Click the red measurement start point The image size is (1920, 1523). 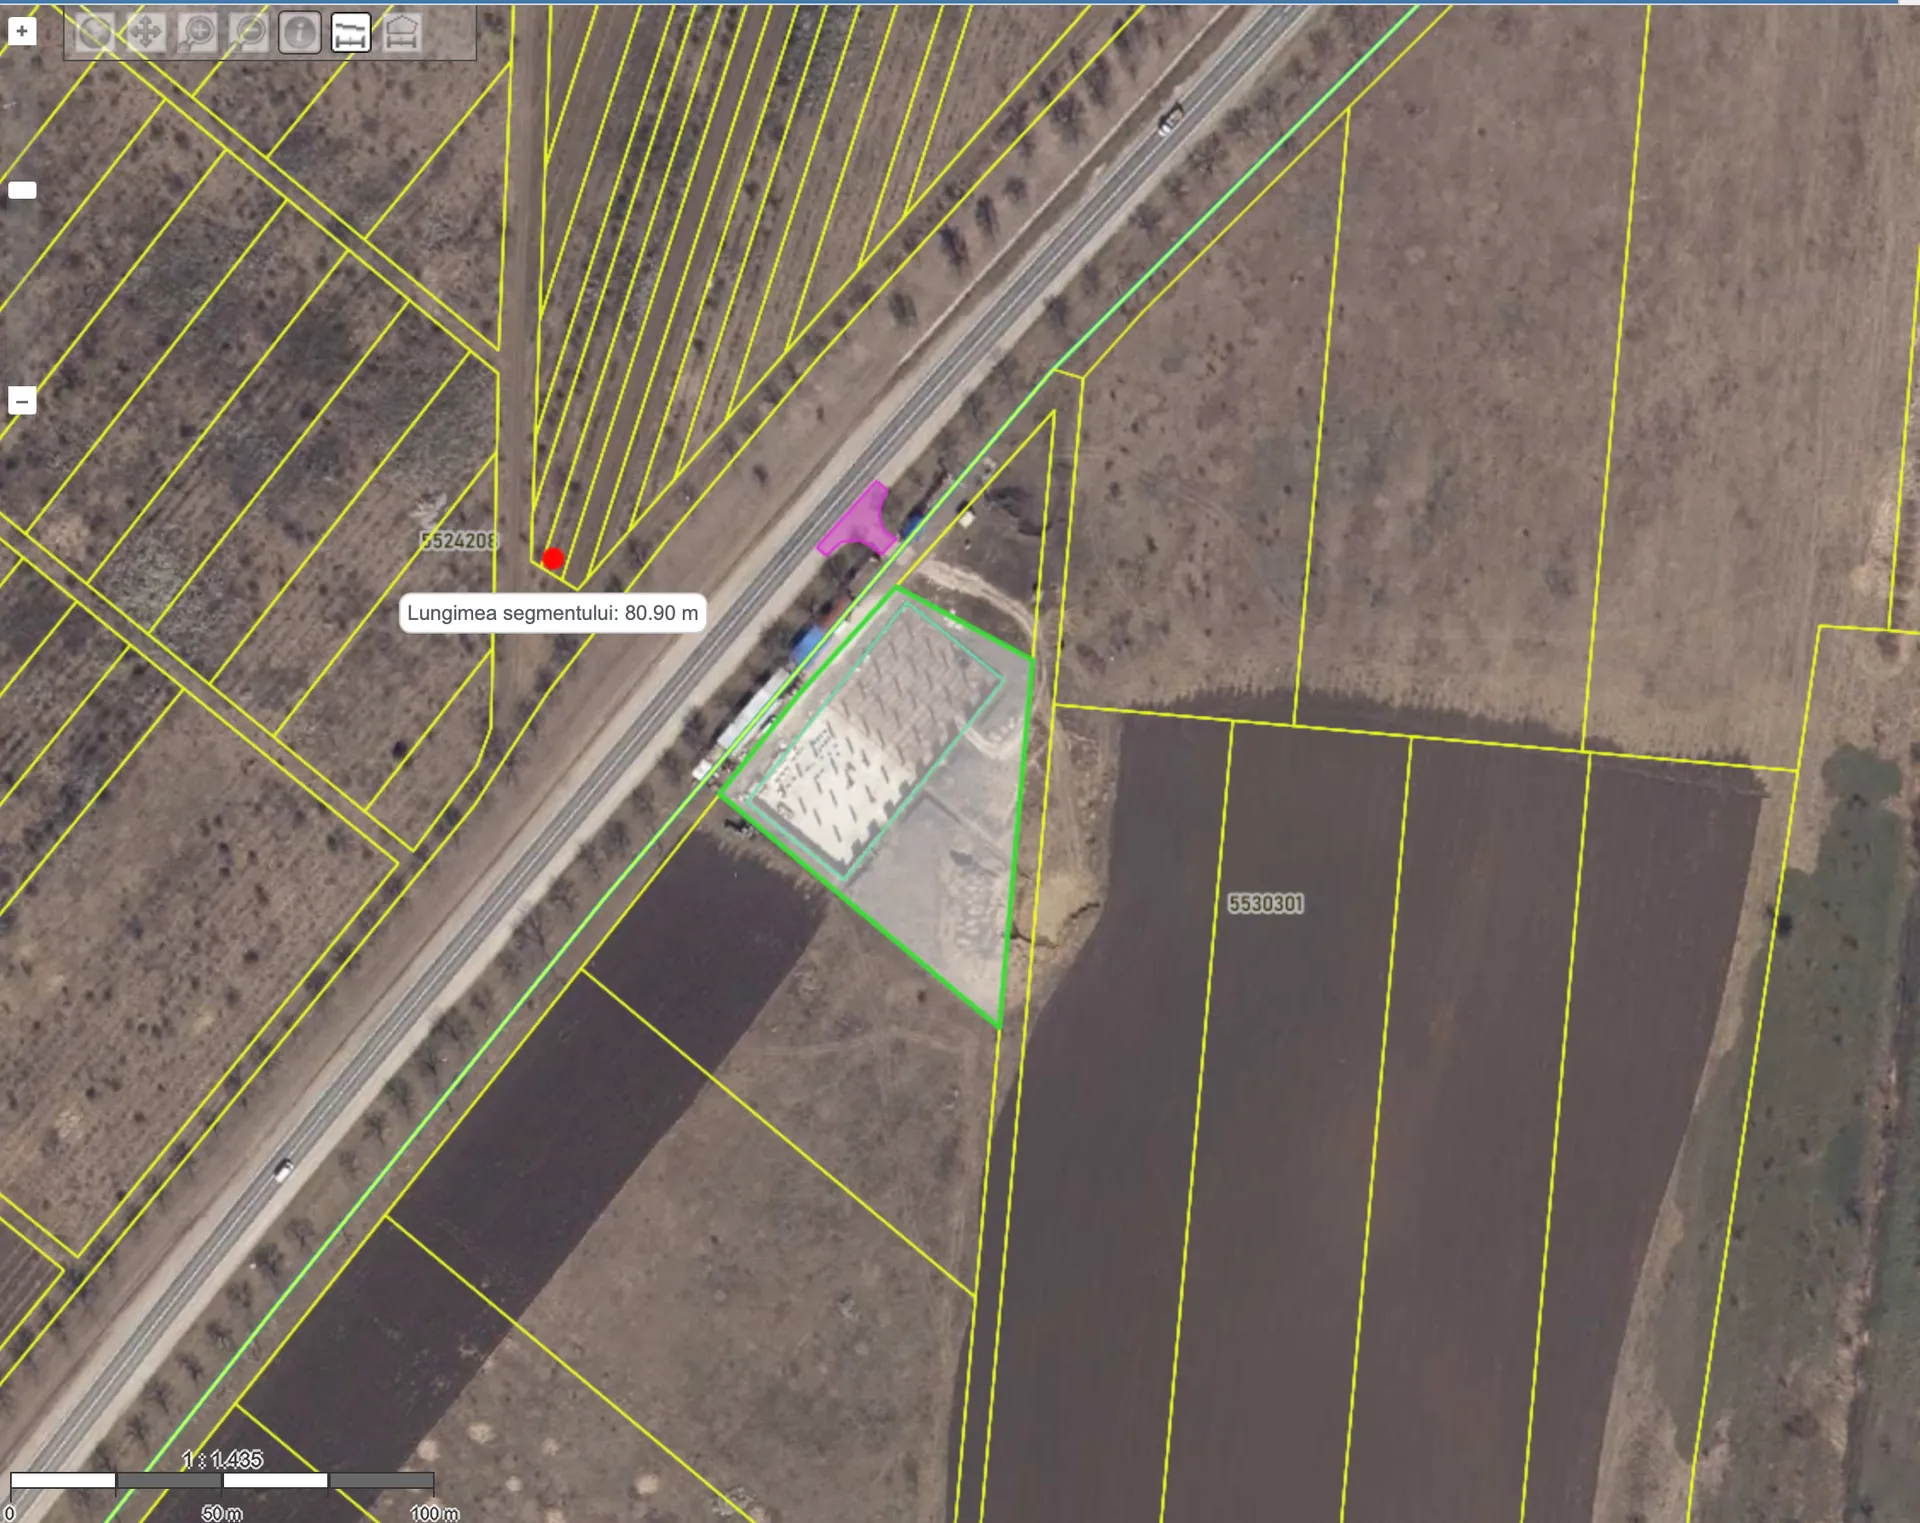click(x=553, y=559)
